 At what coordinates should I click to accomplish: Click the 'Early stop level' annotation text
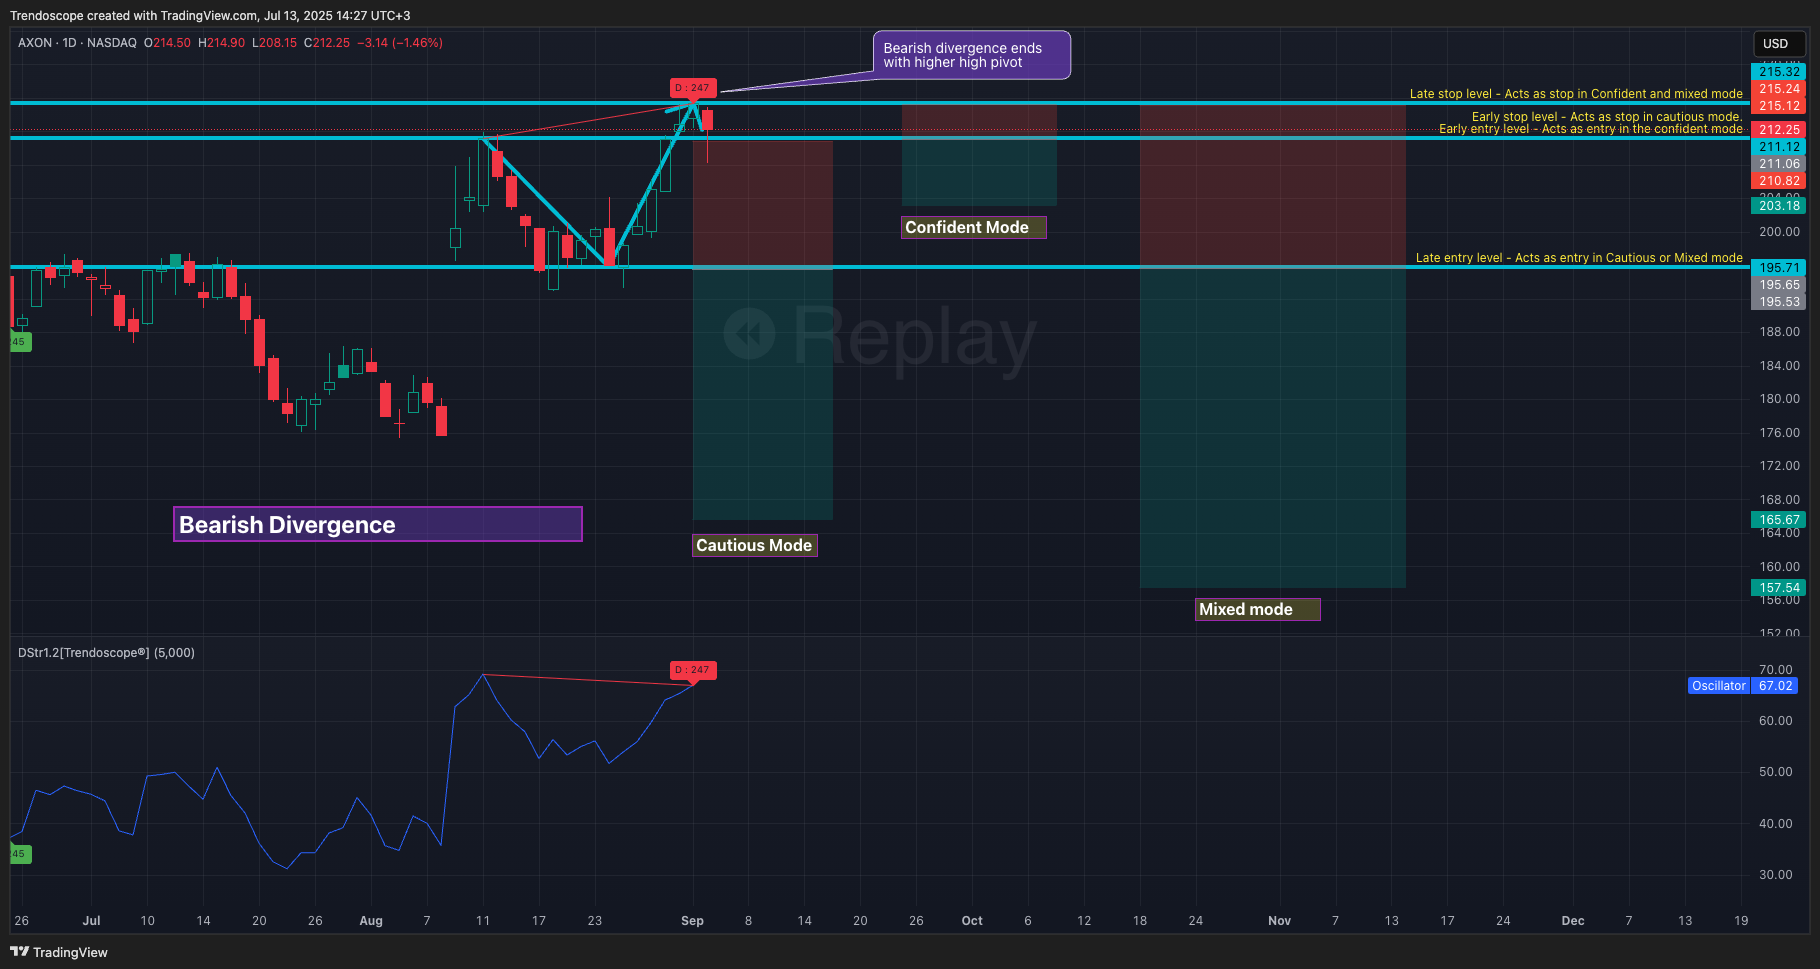(1607, 117)
